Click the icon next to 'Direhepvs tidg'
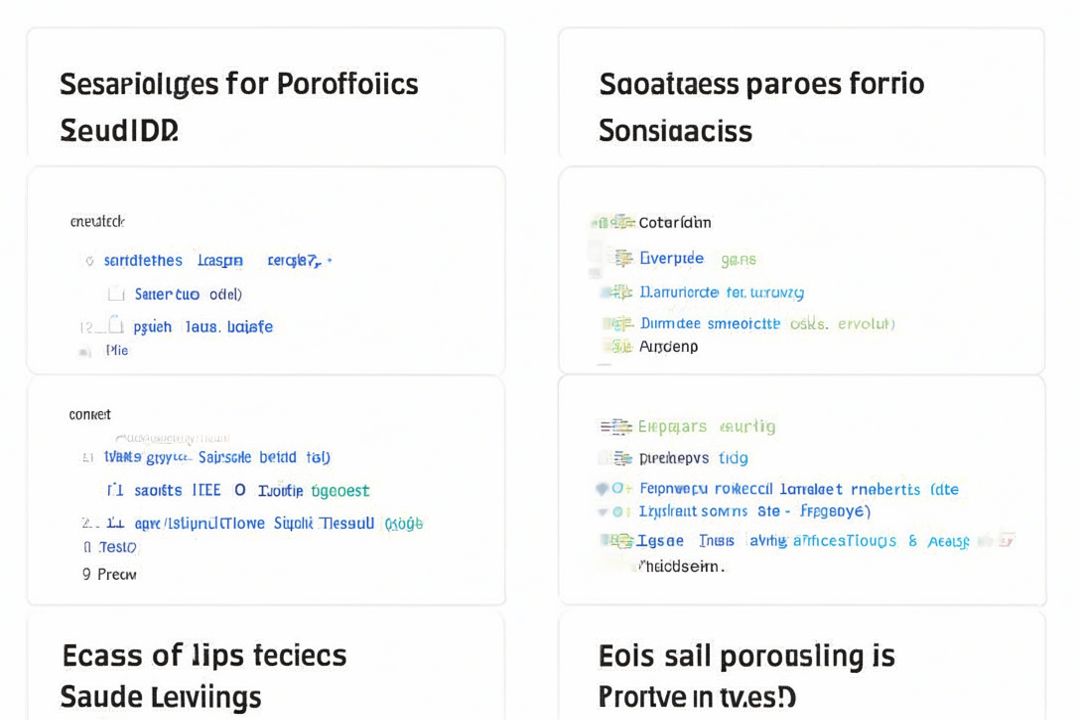 pyautogui.click(x=623, y=458)
